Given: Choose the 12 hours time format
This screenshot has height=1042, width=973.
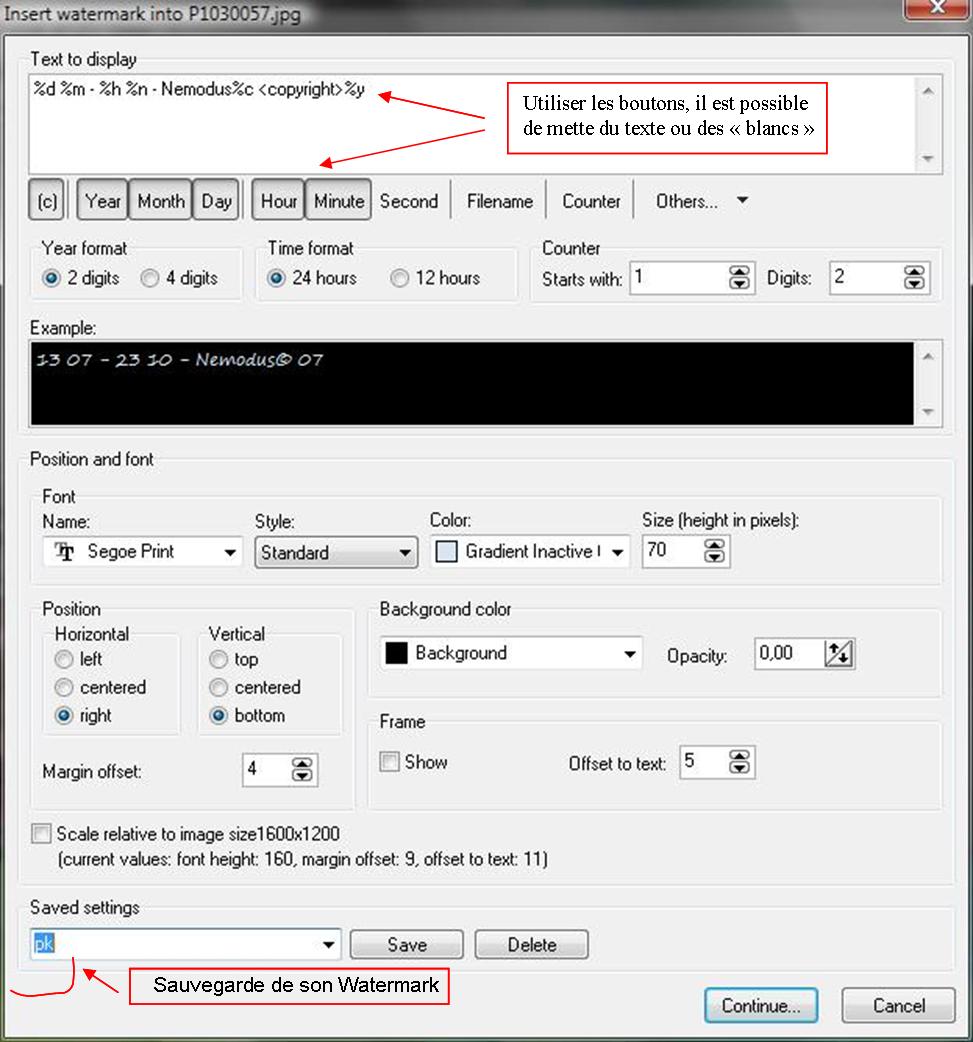Looking at the screenshot, I should tap(400, 279).
